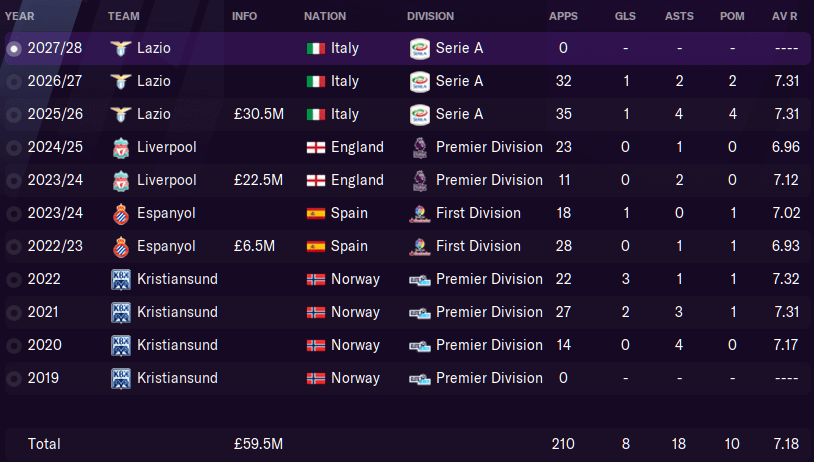
Task: Sort by the AV R column header
Action: tap(784, 16)
